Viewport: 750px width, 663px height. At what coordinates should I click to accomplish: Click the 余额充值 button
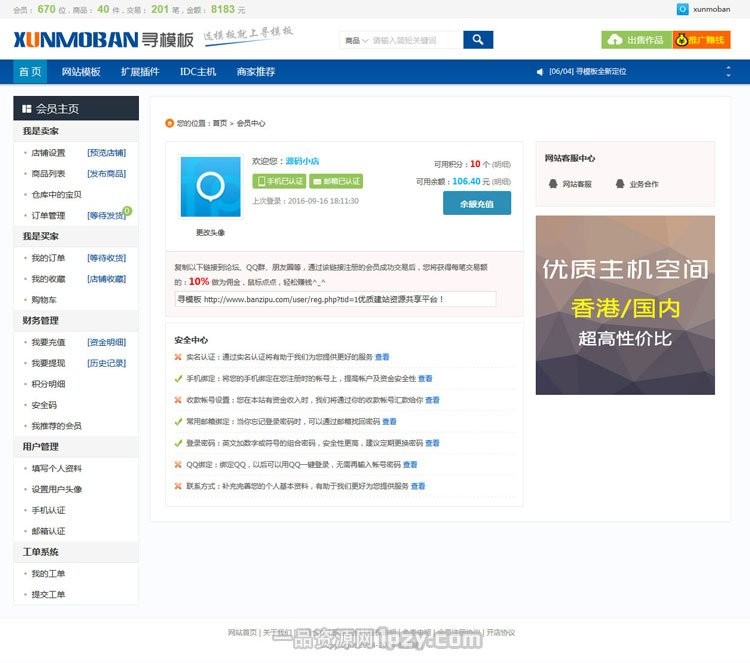coord(477,203)
